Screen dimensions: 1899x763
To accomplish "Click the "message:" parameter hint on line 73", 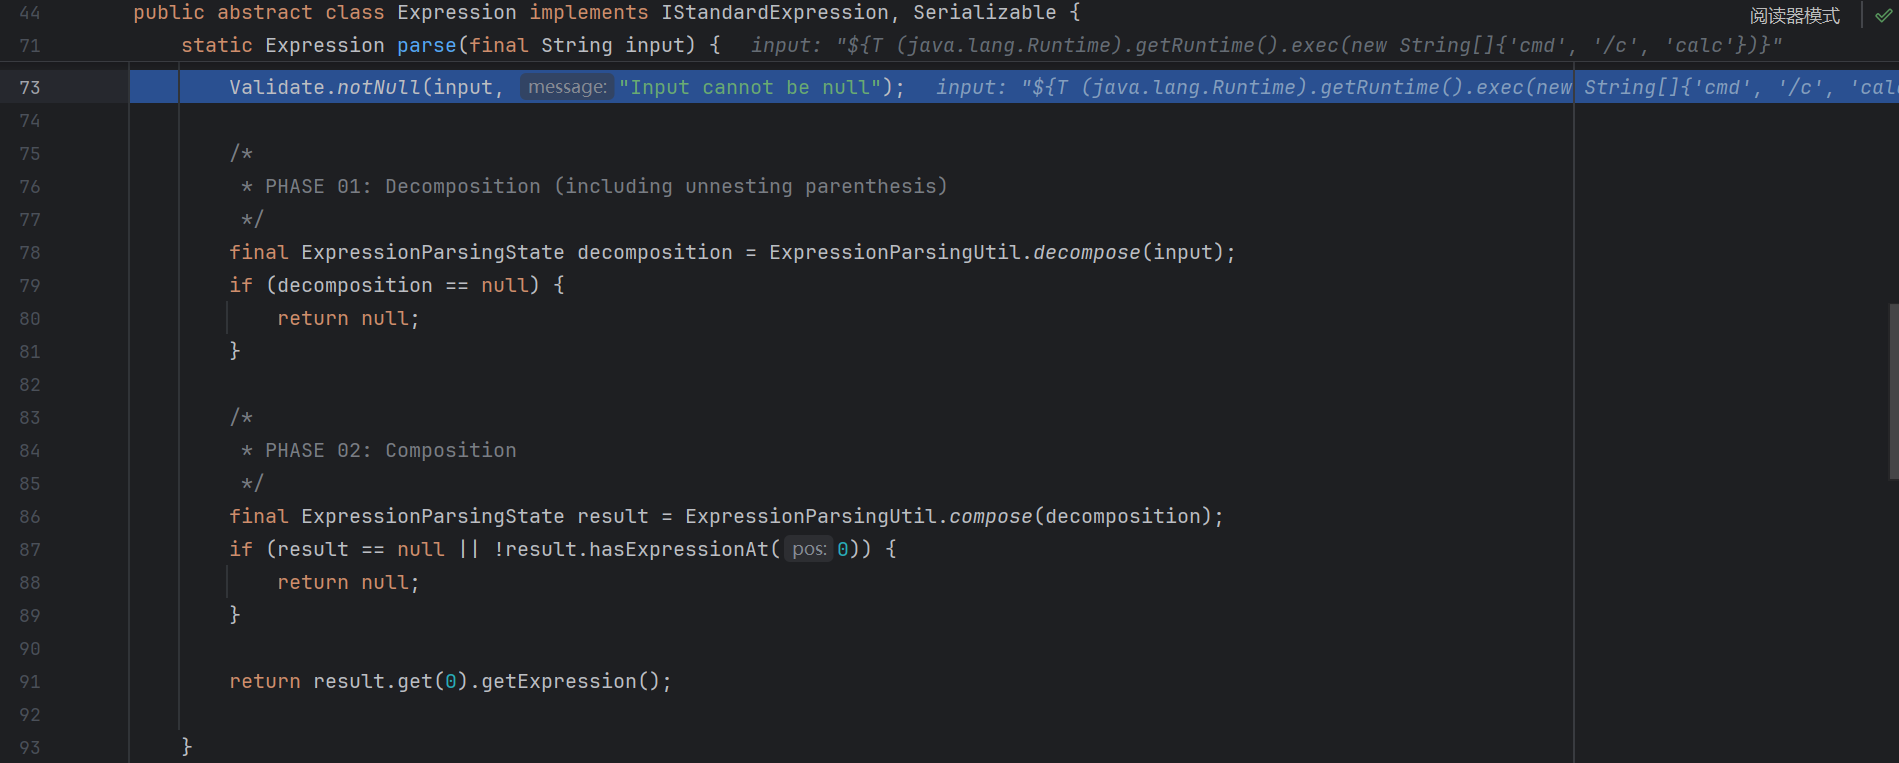I will tap(566, 87).
